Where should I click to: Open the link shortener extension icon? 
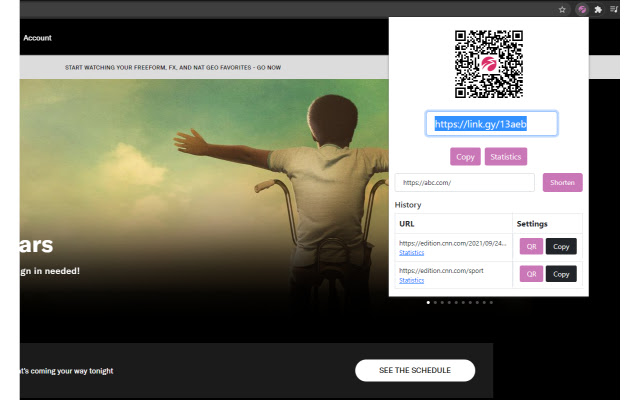[582, 9]
